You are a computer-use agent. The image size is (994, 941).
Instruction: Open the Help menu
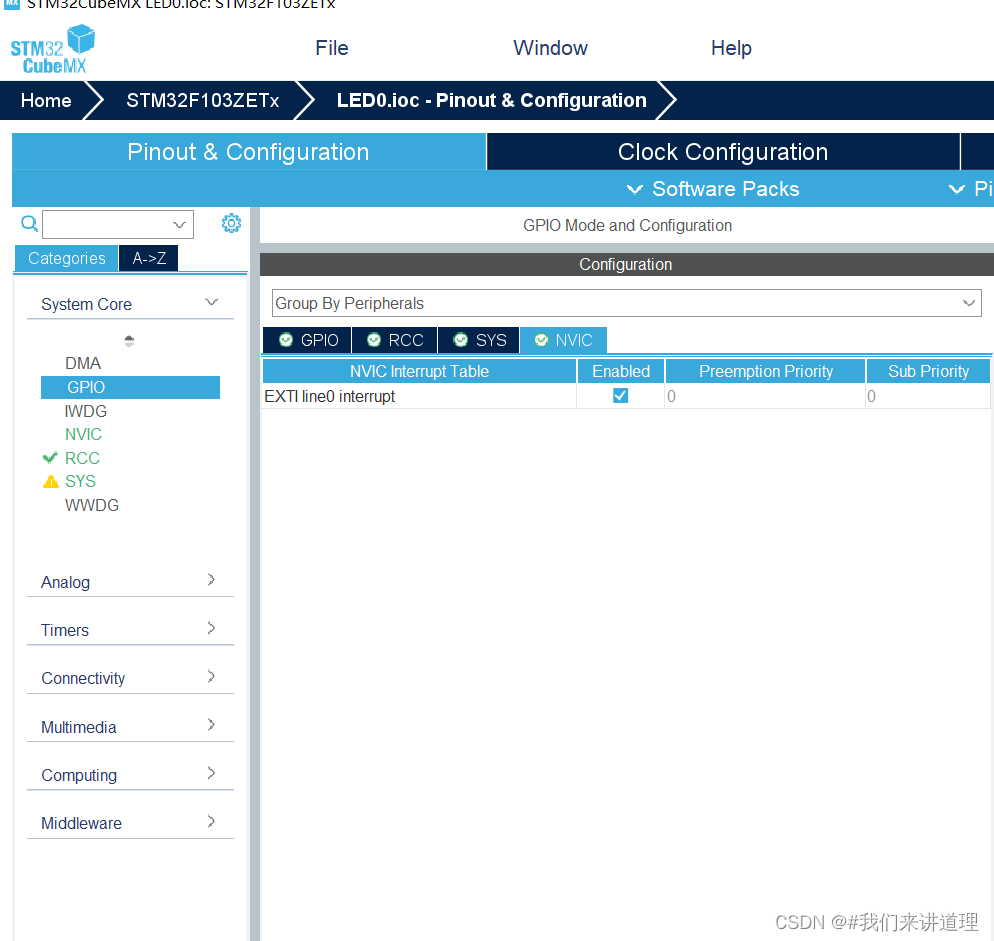(x=731, y=48)
